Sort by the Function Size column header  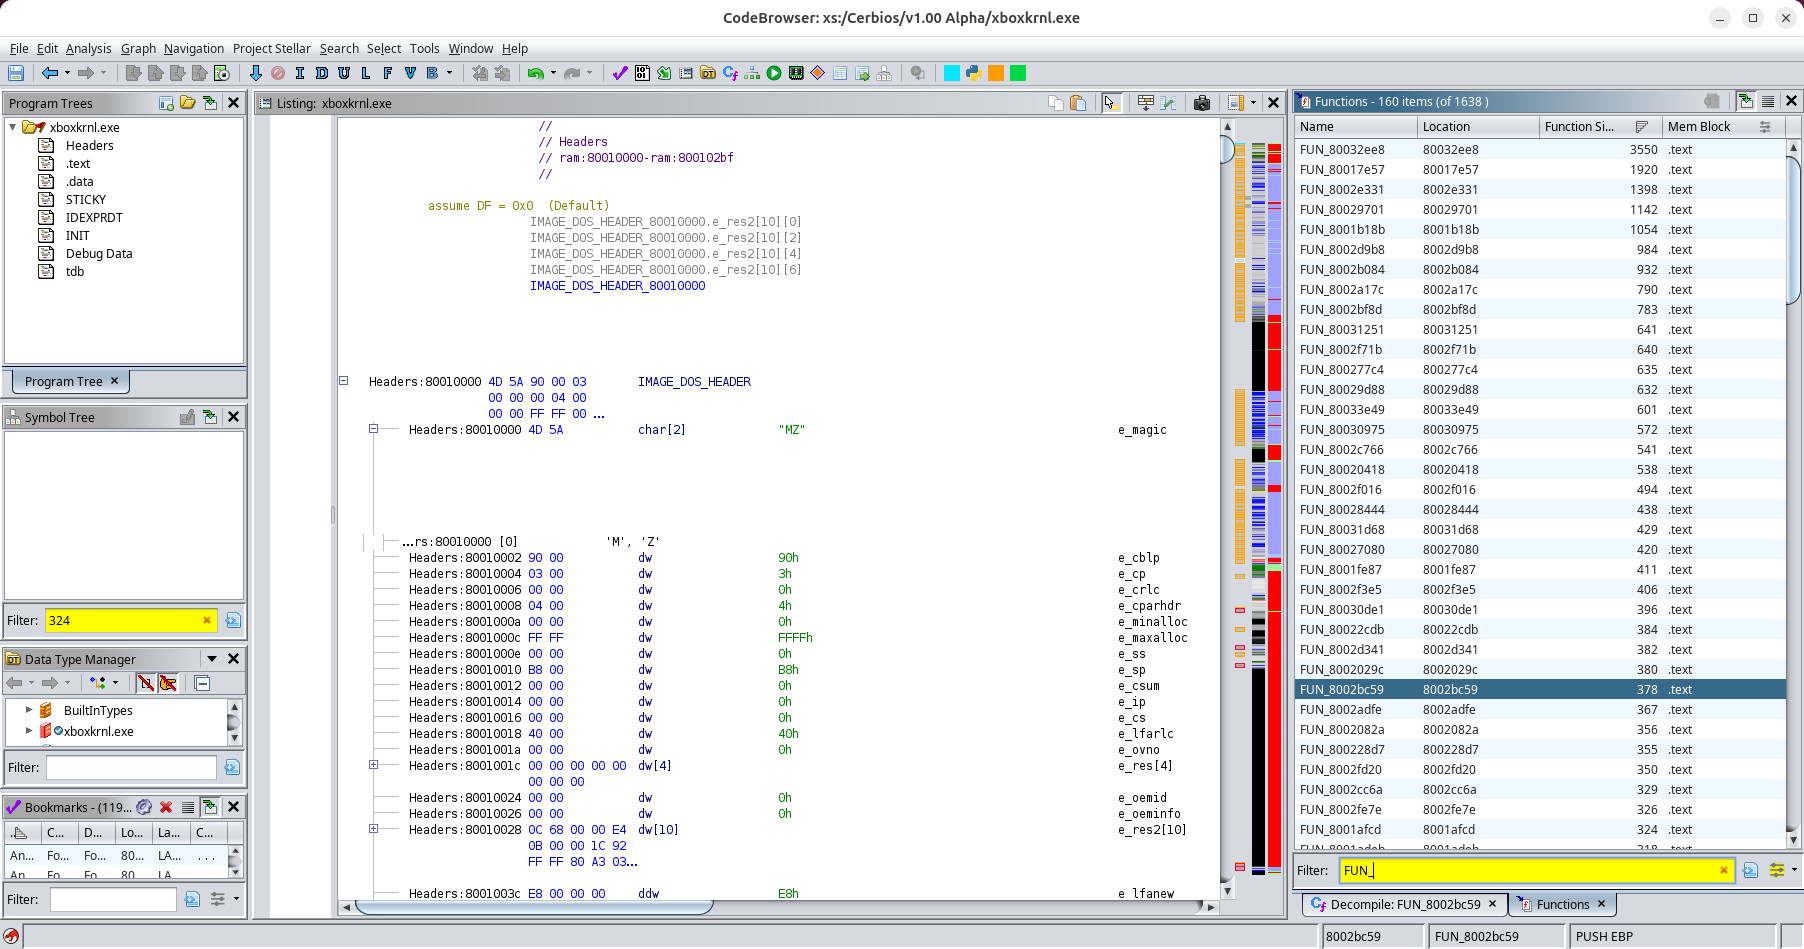(x=1600, y=126)
